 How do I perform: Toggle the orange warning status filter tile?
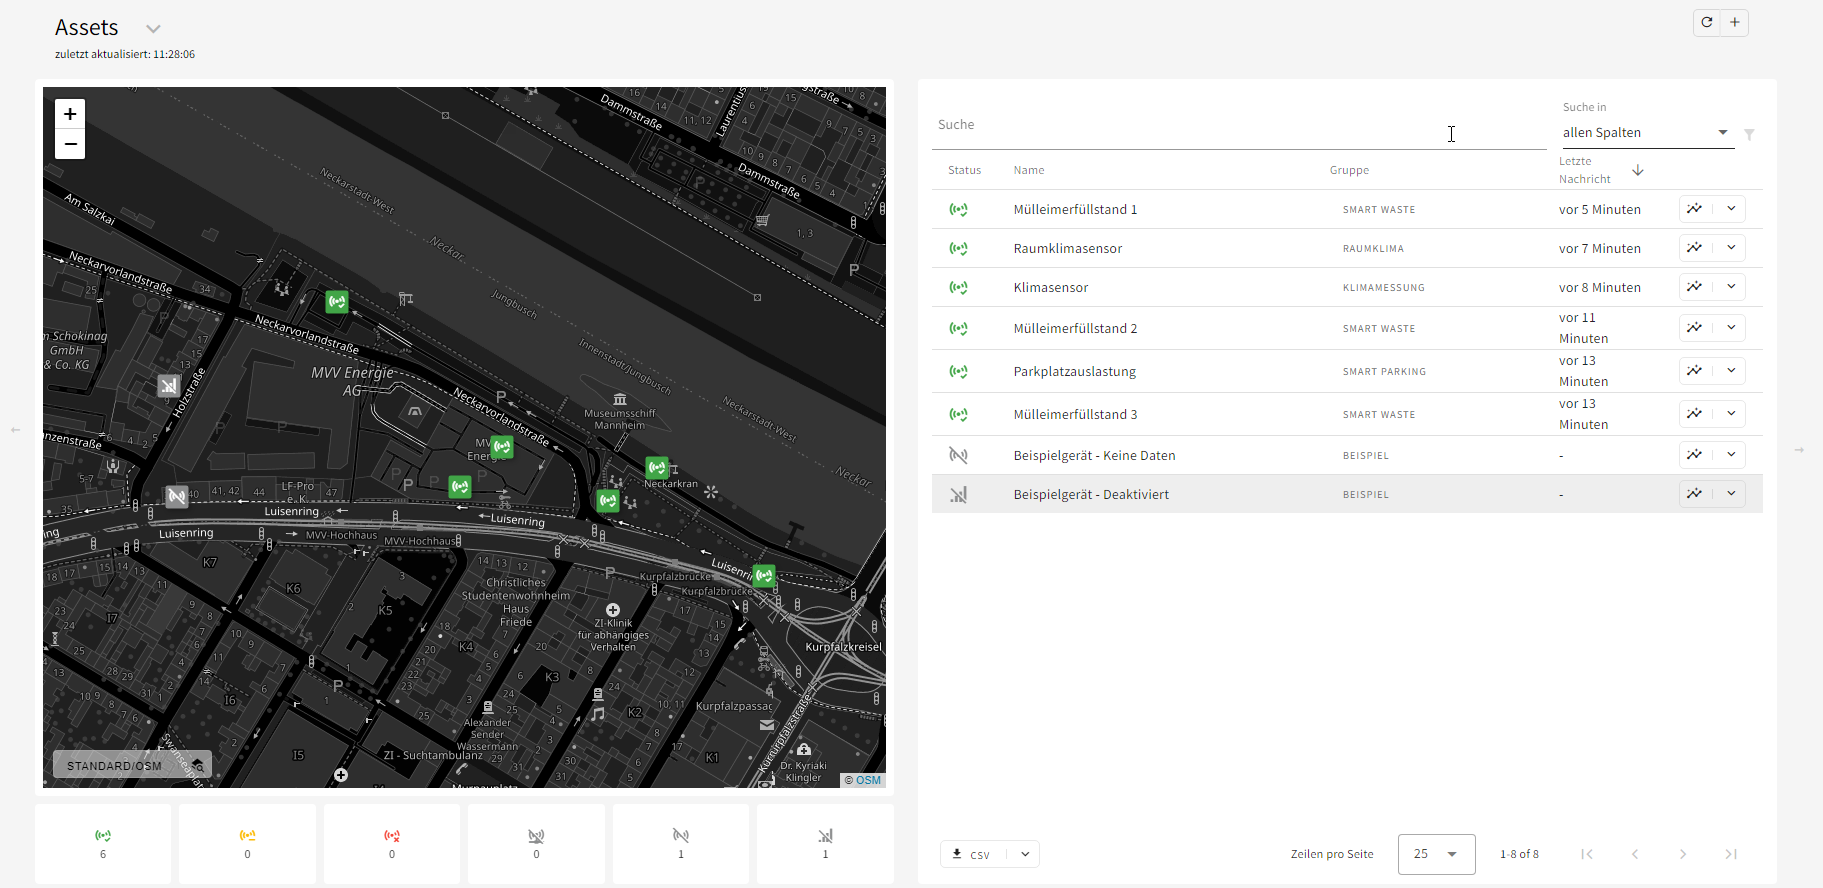click(x=247, y=843)
